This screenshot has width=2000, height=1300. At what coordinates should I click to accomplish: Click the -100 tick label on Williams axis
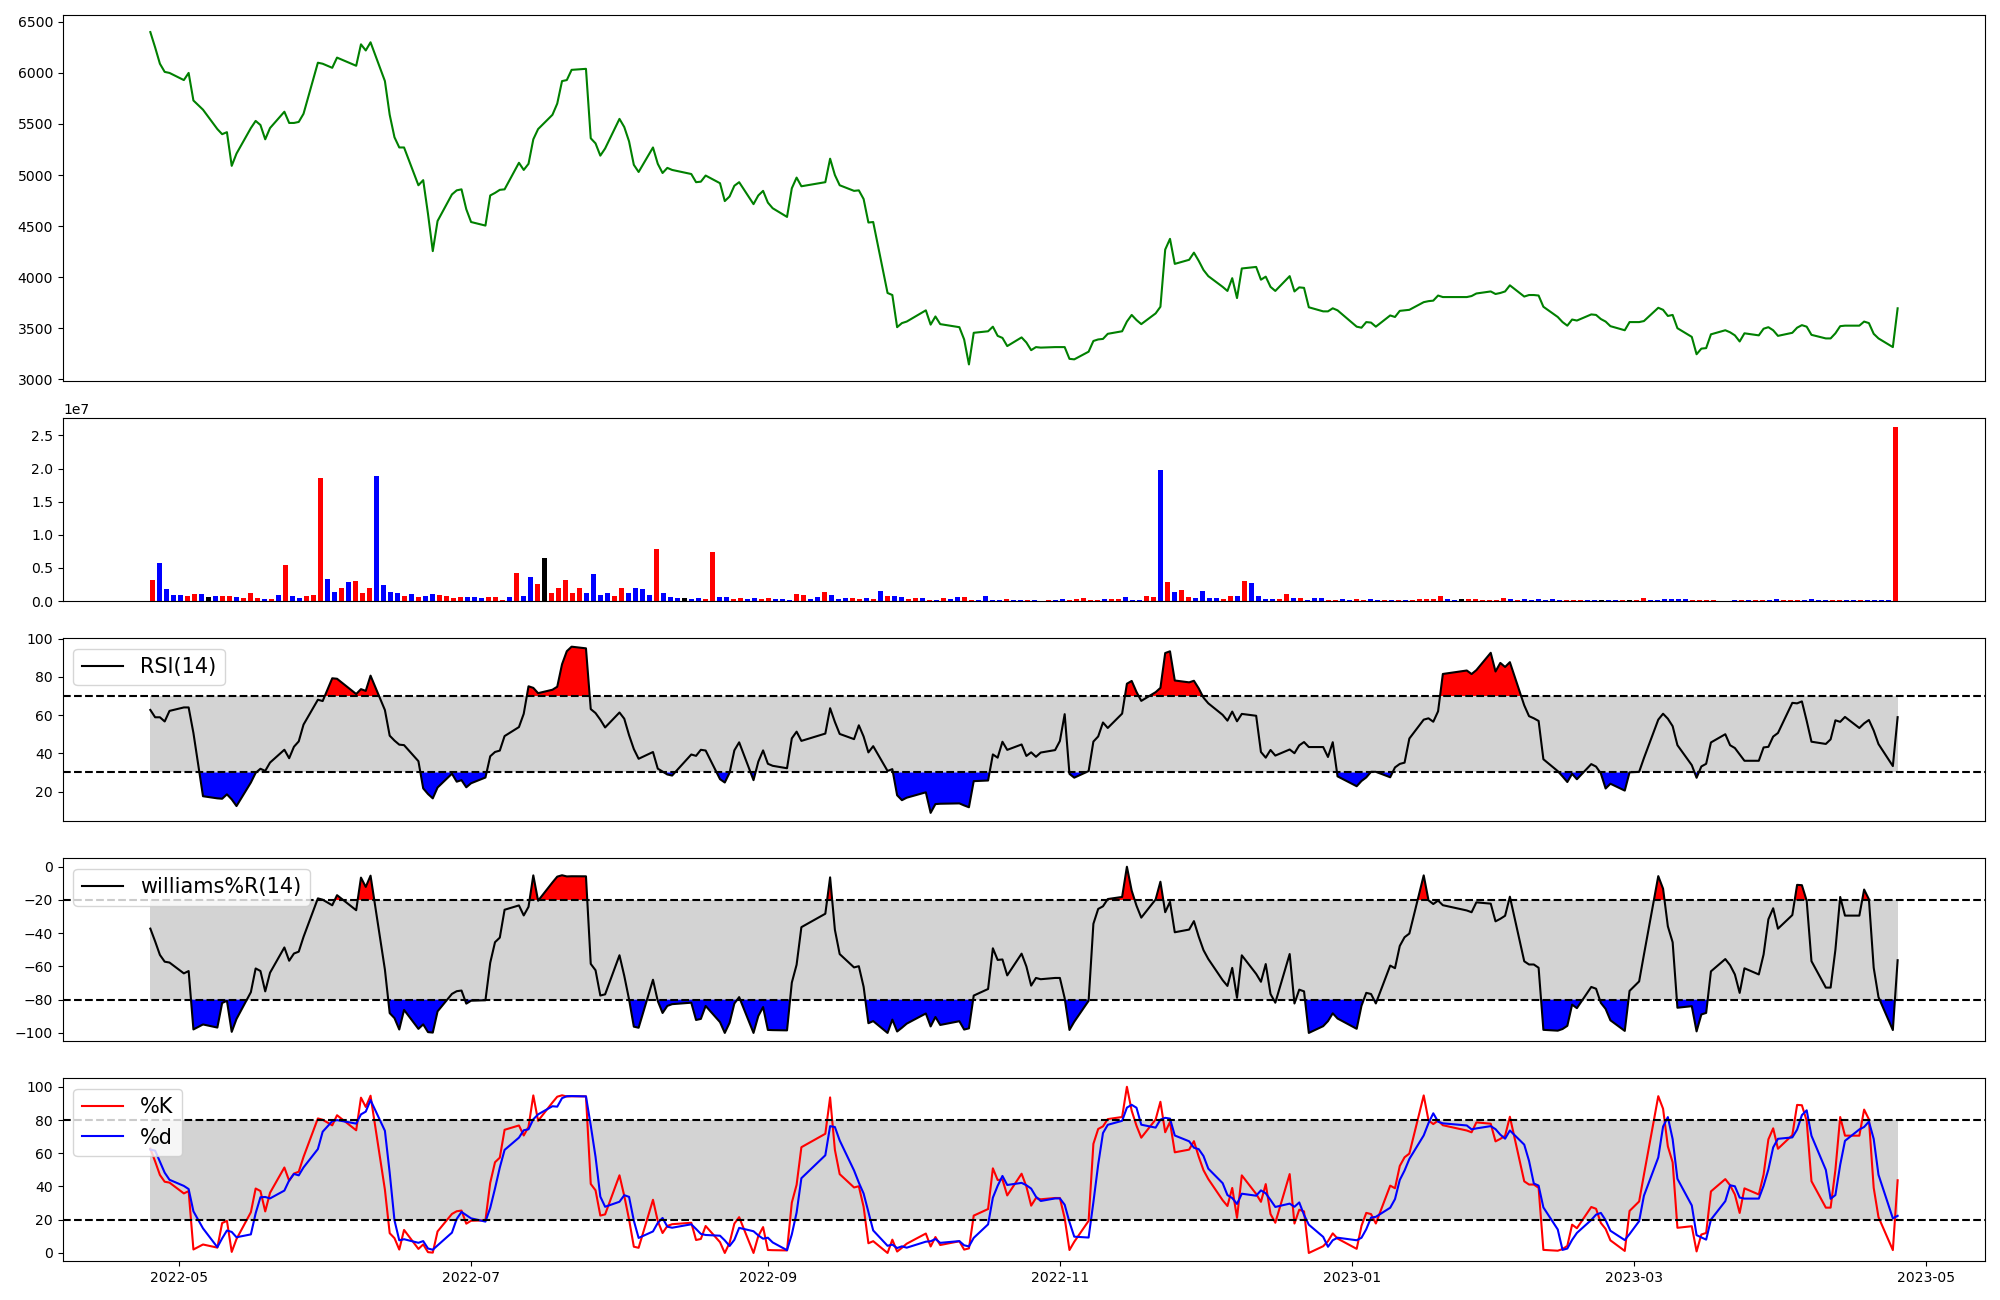[34, 1033]
